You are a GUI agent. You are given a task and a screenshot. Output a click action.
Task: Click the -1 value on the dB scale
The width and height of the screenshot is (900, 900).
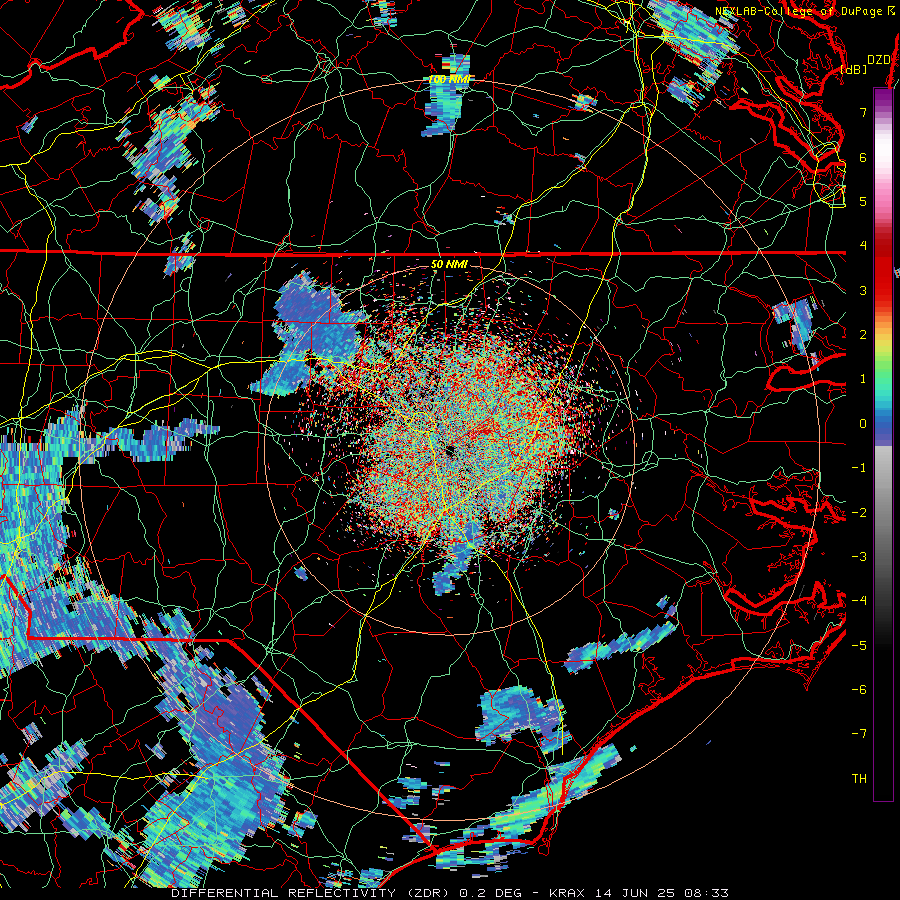[859, 468]
